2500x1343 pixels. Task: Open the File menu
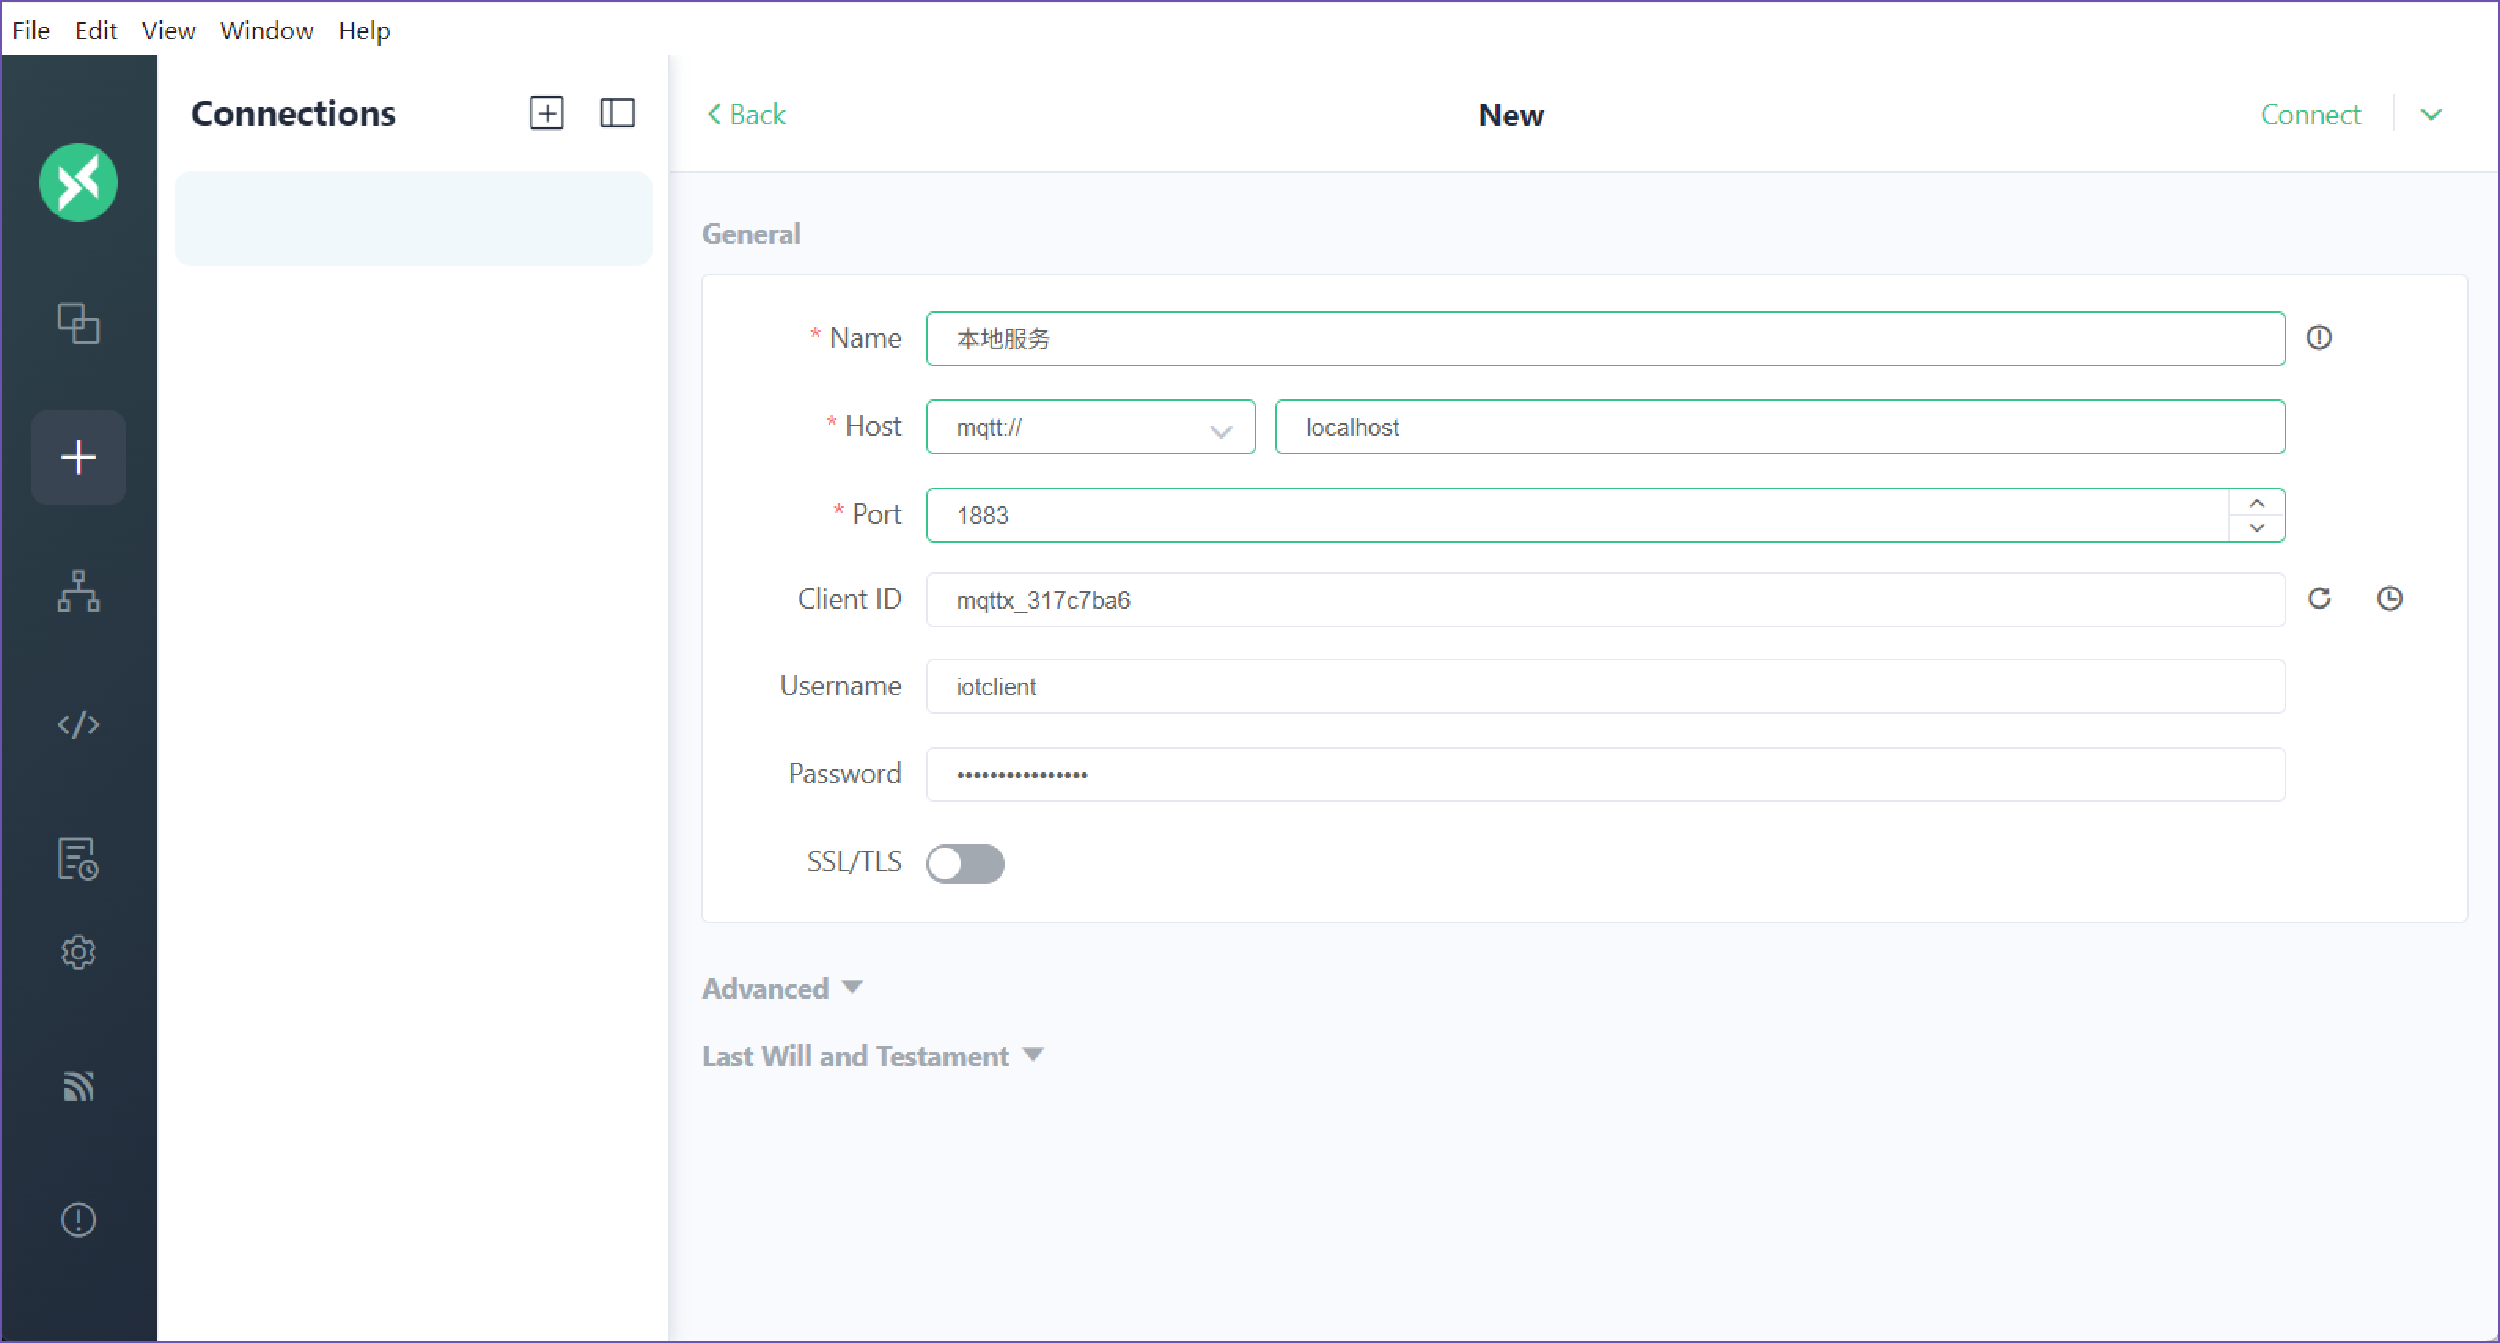coord(31,30)
